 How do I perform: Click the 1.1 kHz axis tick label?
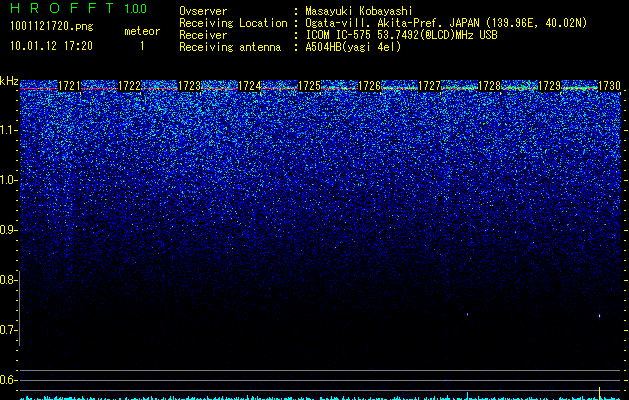pyautogui.click(x=8, y=130)
